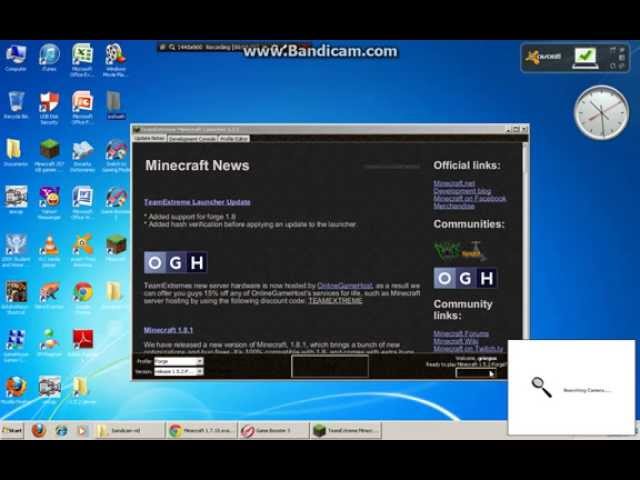This screenshot has width=640, height=480.
Task: Open the Profile dropdown showing Forge
Action: coord(178,361)
